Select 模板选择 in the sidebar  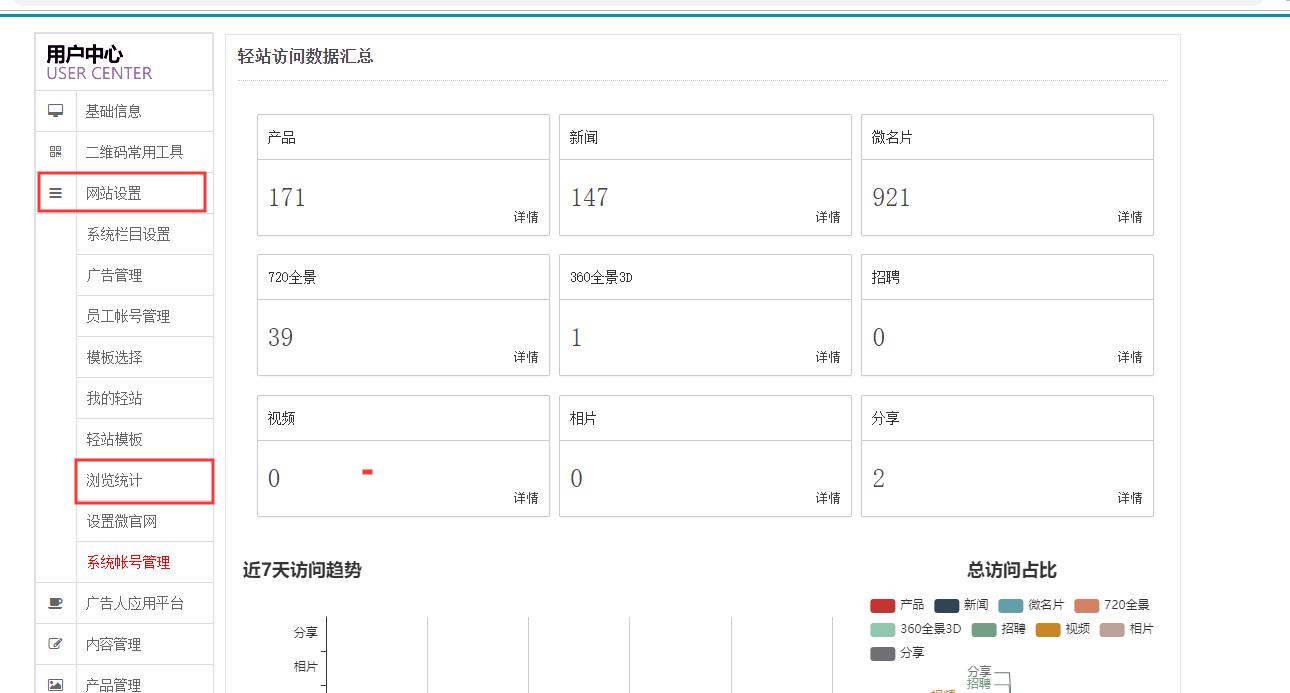point(115,357)
